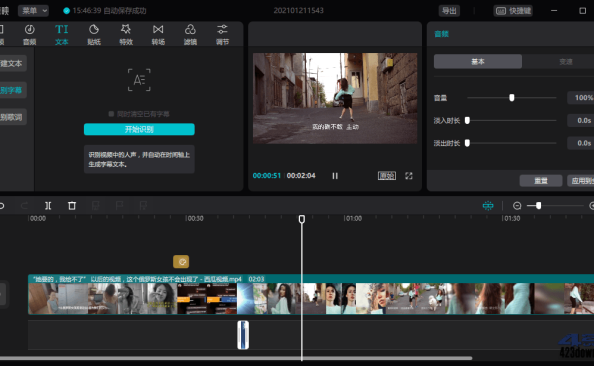This screenshot has width=594, height=366.
Task: Click the 淡出时长 fade-out slider handle
Action: pyautogui.click(x=467, y=143)
